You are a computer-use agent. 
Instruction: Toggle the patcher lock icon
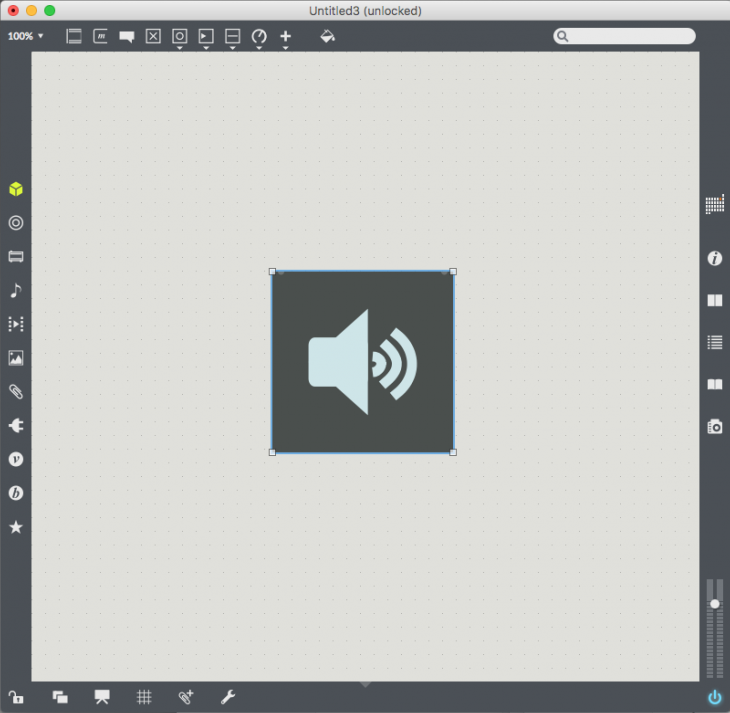(x=16, y=697)
